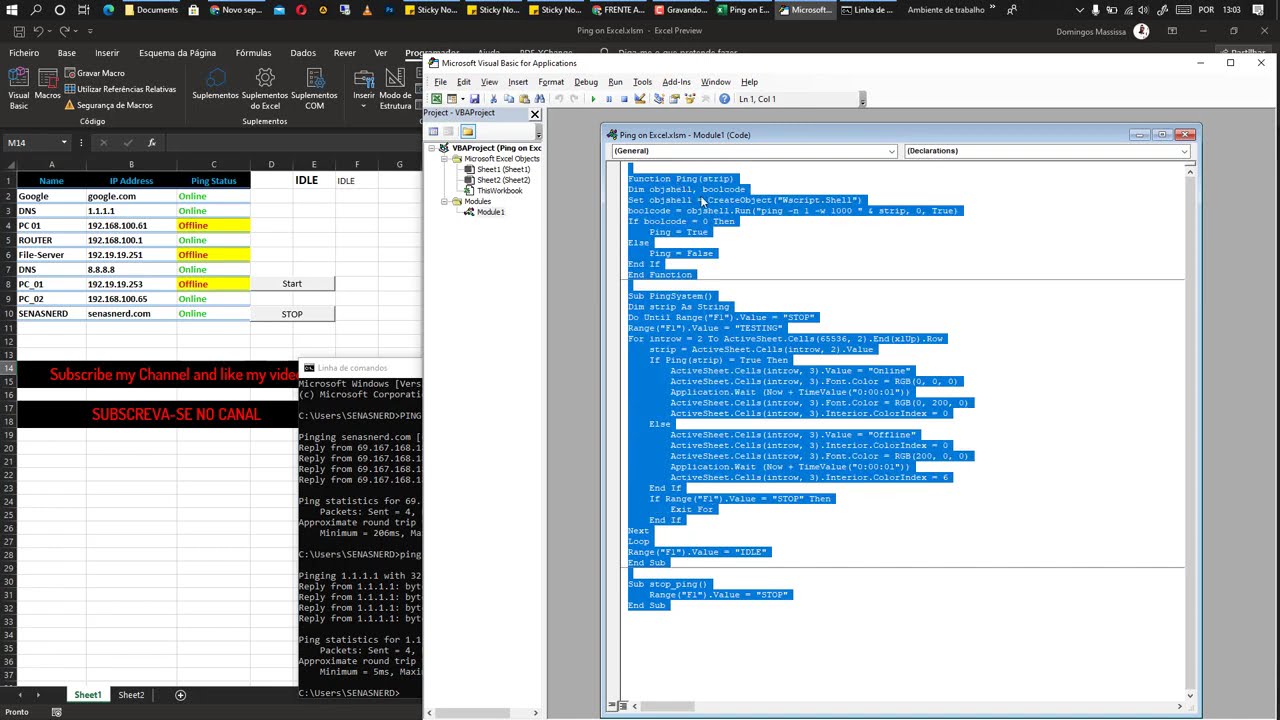The image size is (1280, 720).
Task: Open Object Browser icon in VBA toolbar
Action: coord(691,99)
